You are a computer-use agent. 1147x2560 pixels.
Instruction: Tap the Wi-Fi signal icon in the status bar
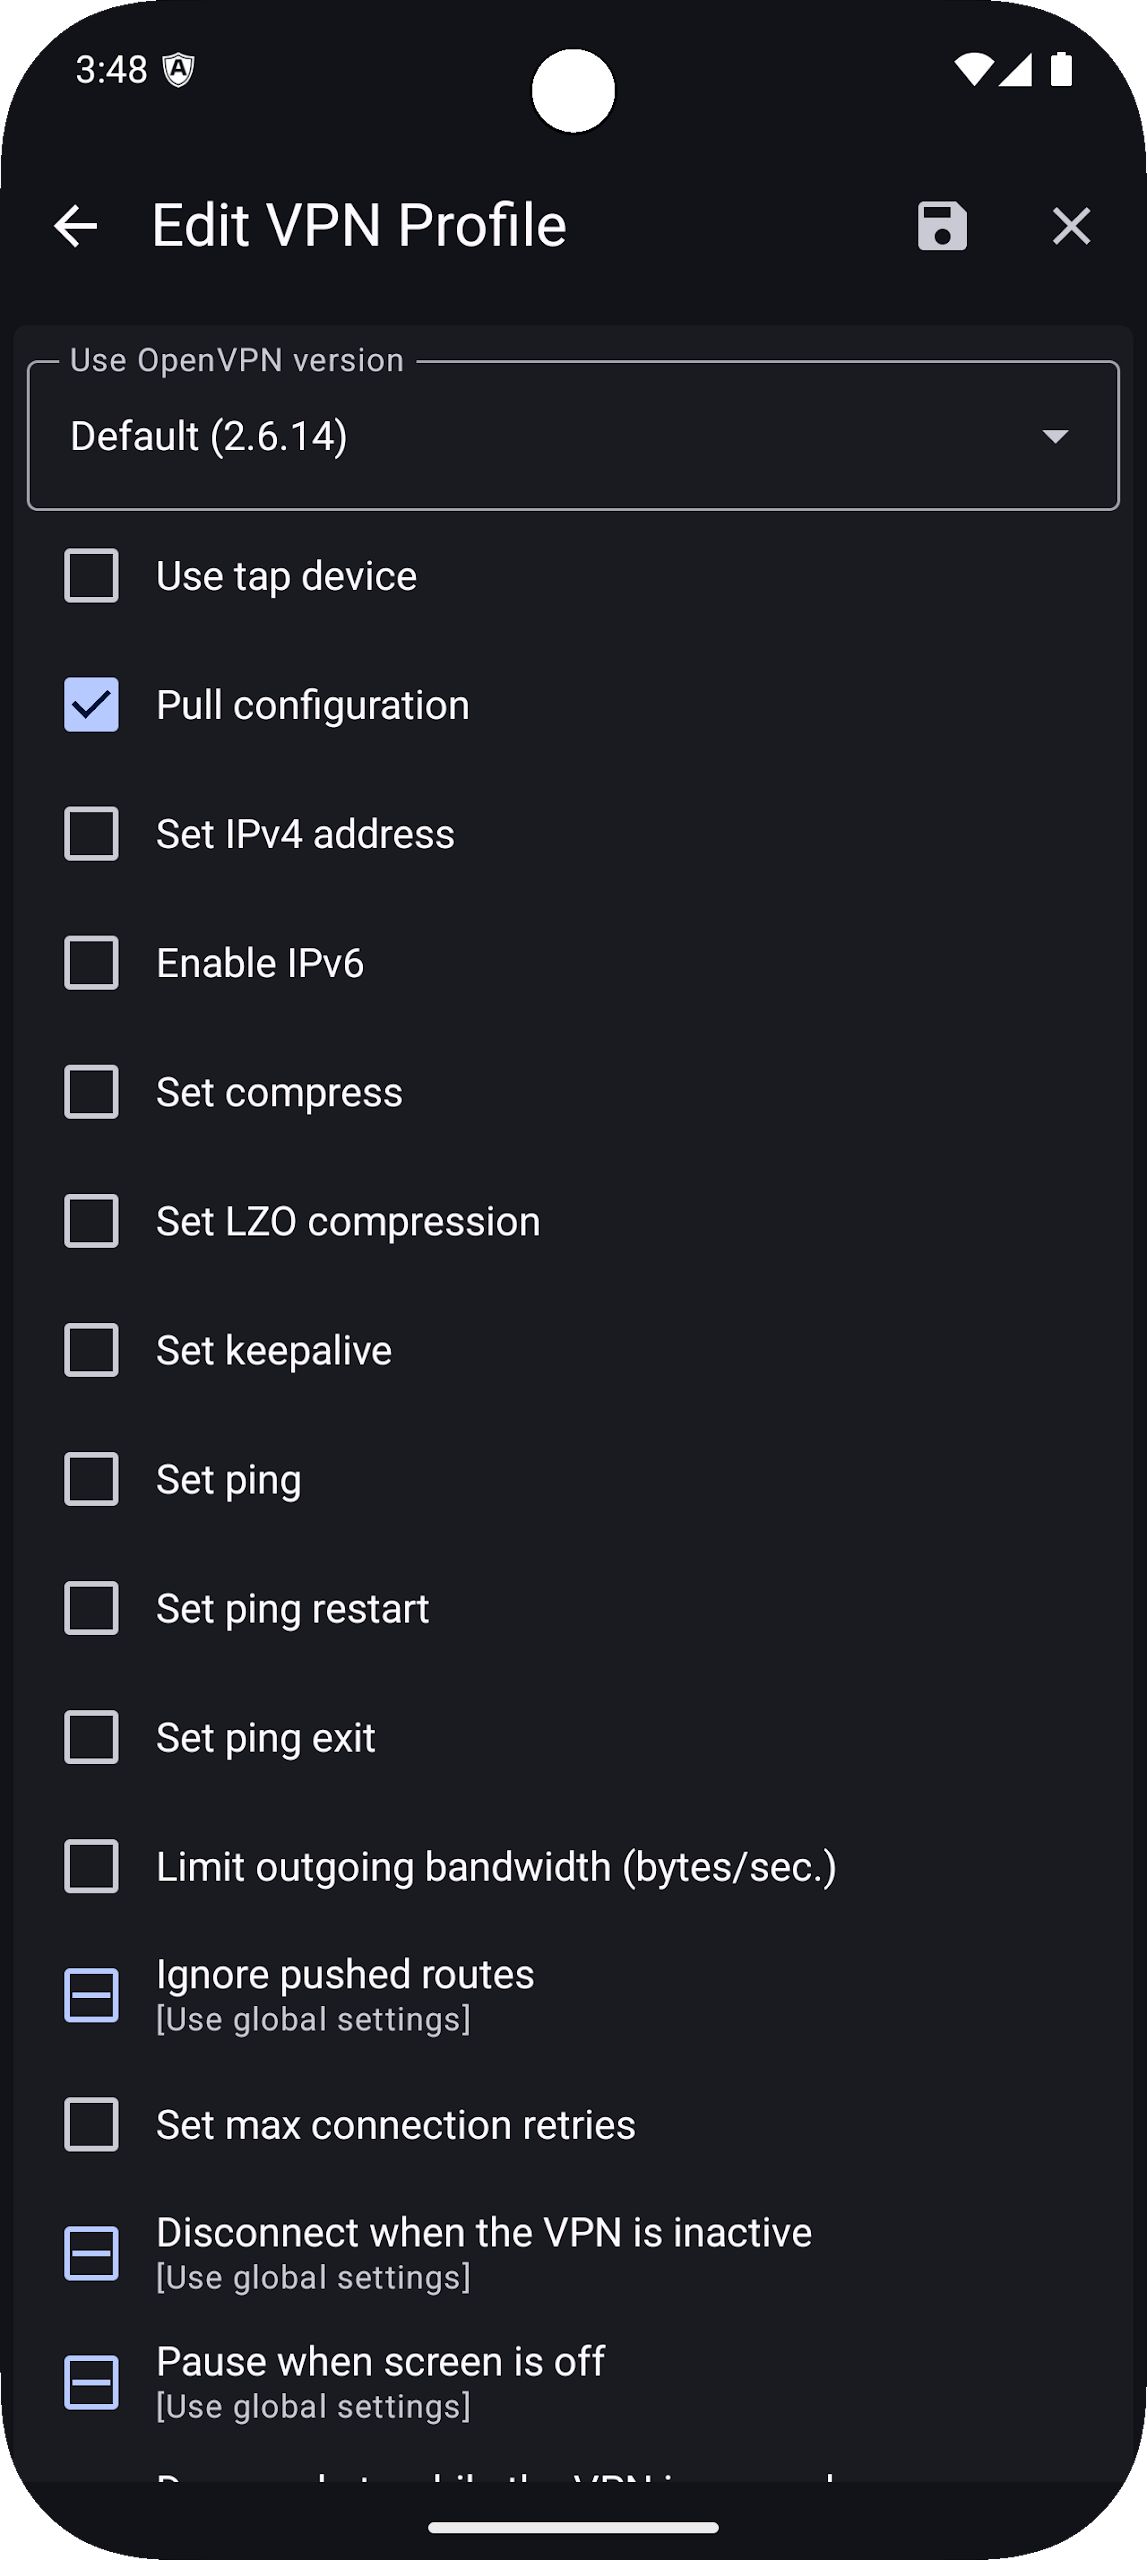pos(973,70)
